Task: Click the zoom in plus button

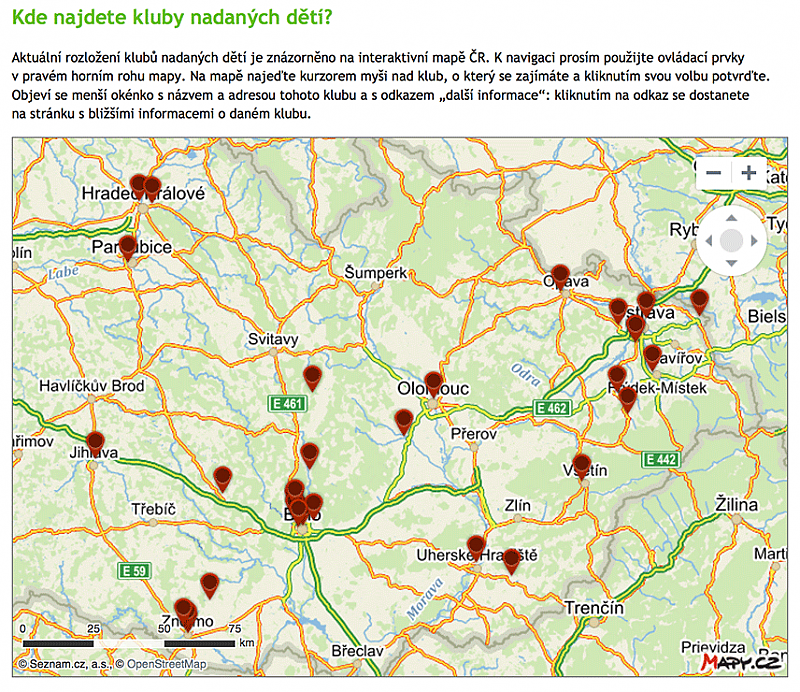Action: (747, 173)
